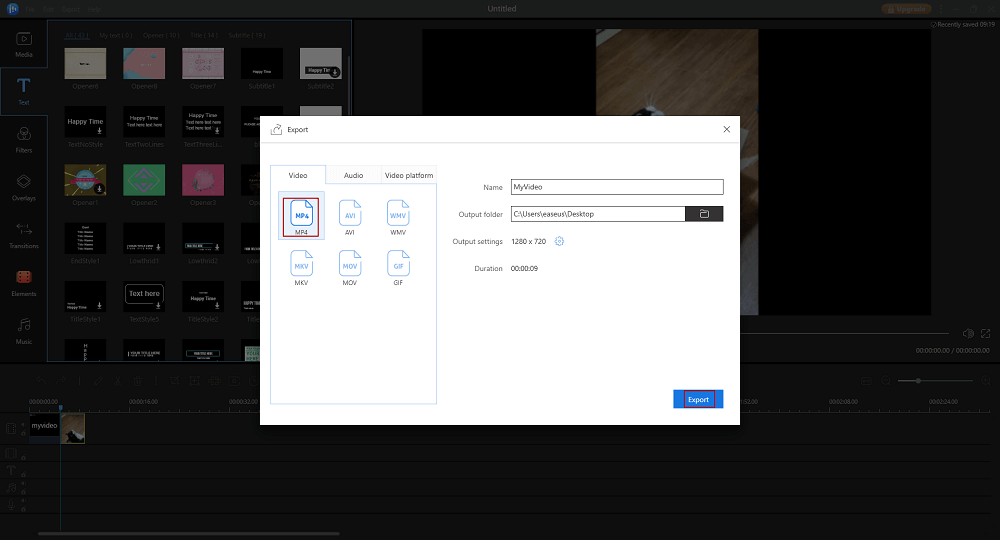Open the Filters panel in sidebar

24,137
